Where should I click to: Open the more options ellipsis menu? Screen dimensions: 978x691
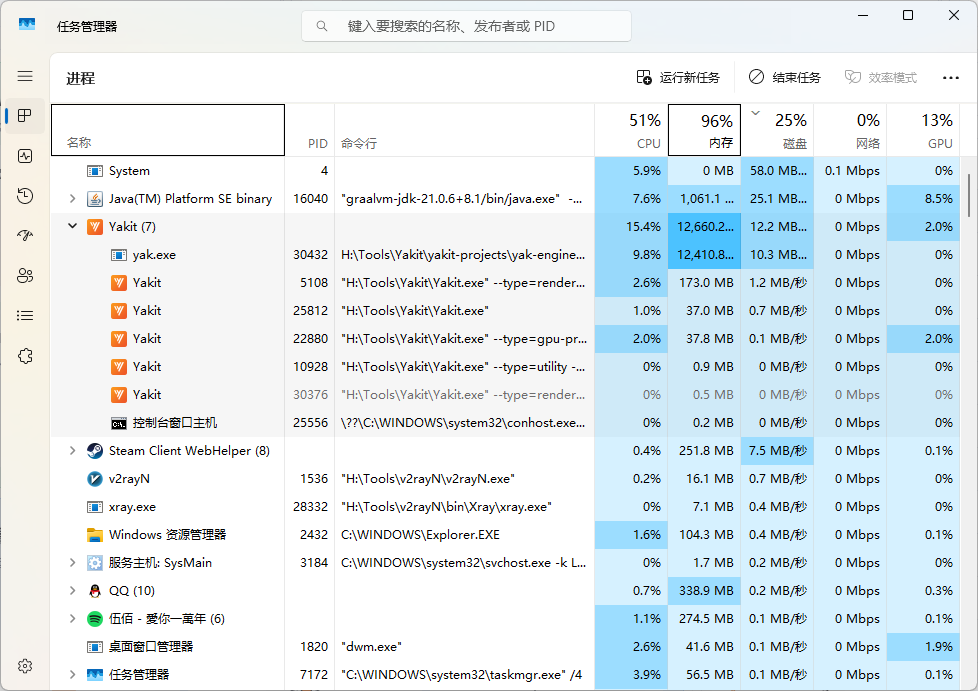pyautogui.click(x=951, y=78)
